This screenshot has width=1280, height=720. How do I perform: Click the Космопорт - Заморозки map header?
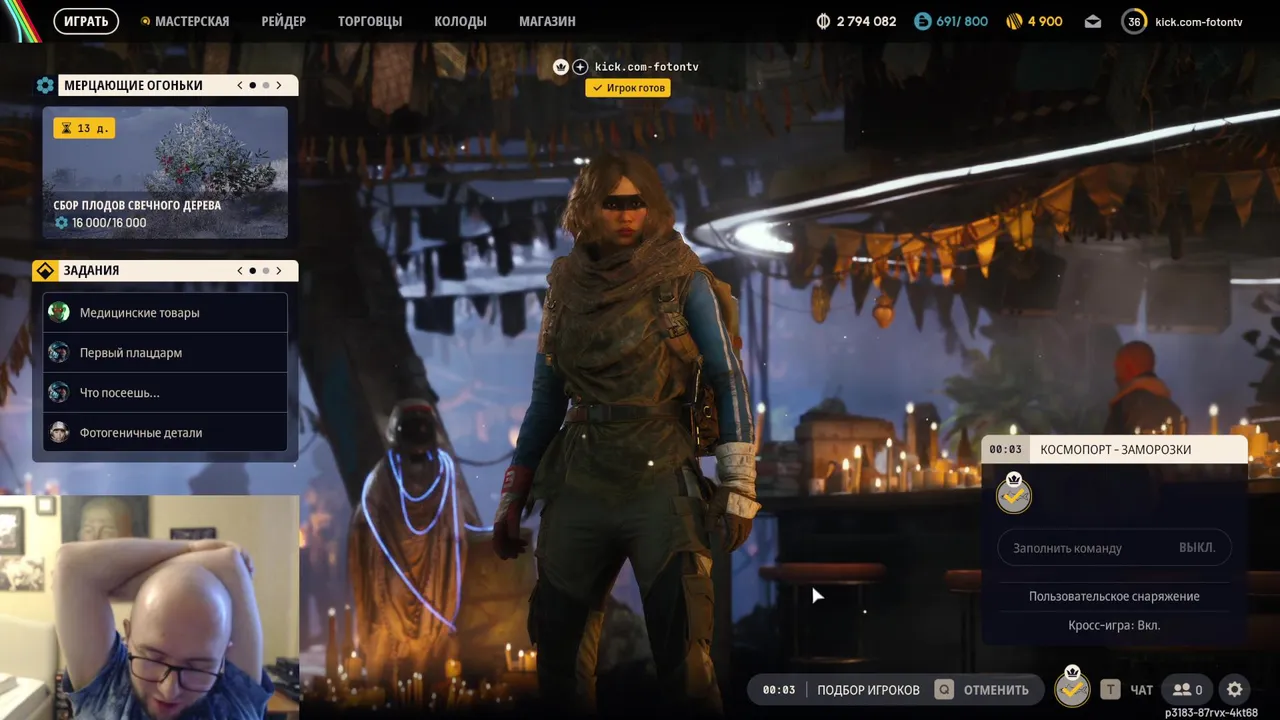tap(1115, 449)
